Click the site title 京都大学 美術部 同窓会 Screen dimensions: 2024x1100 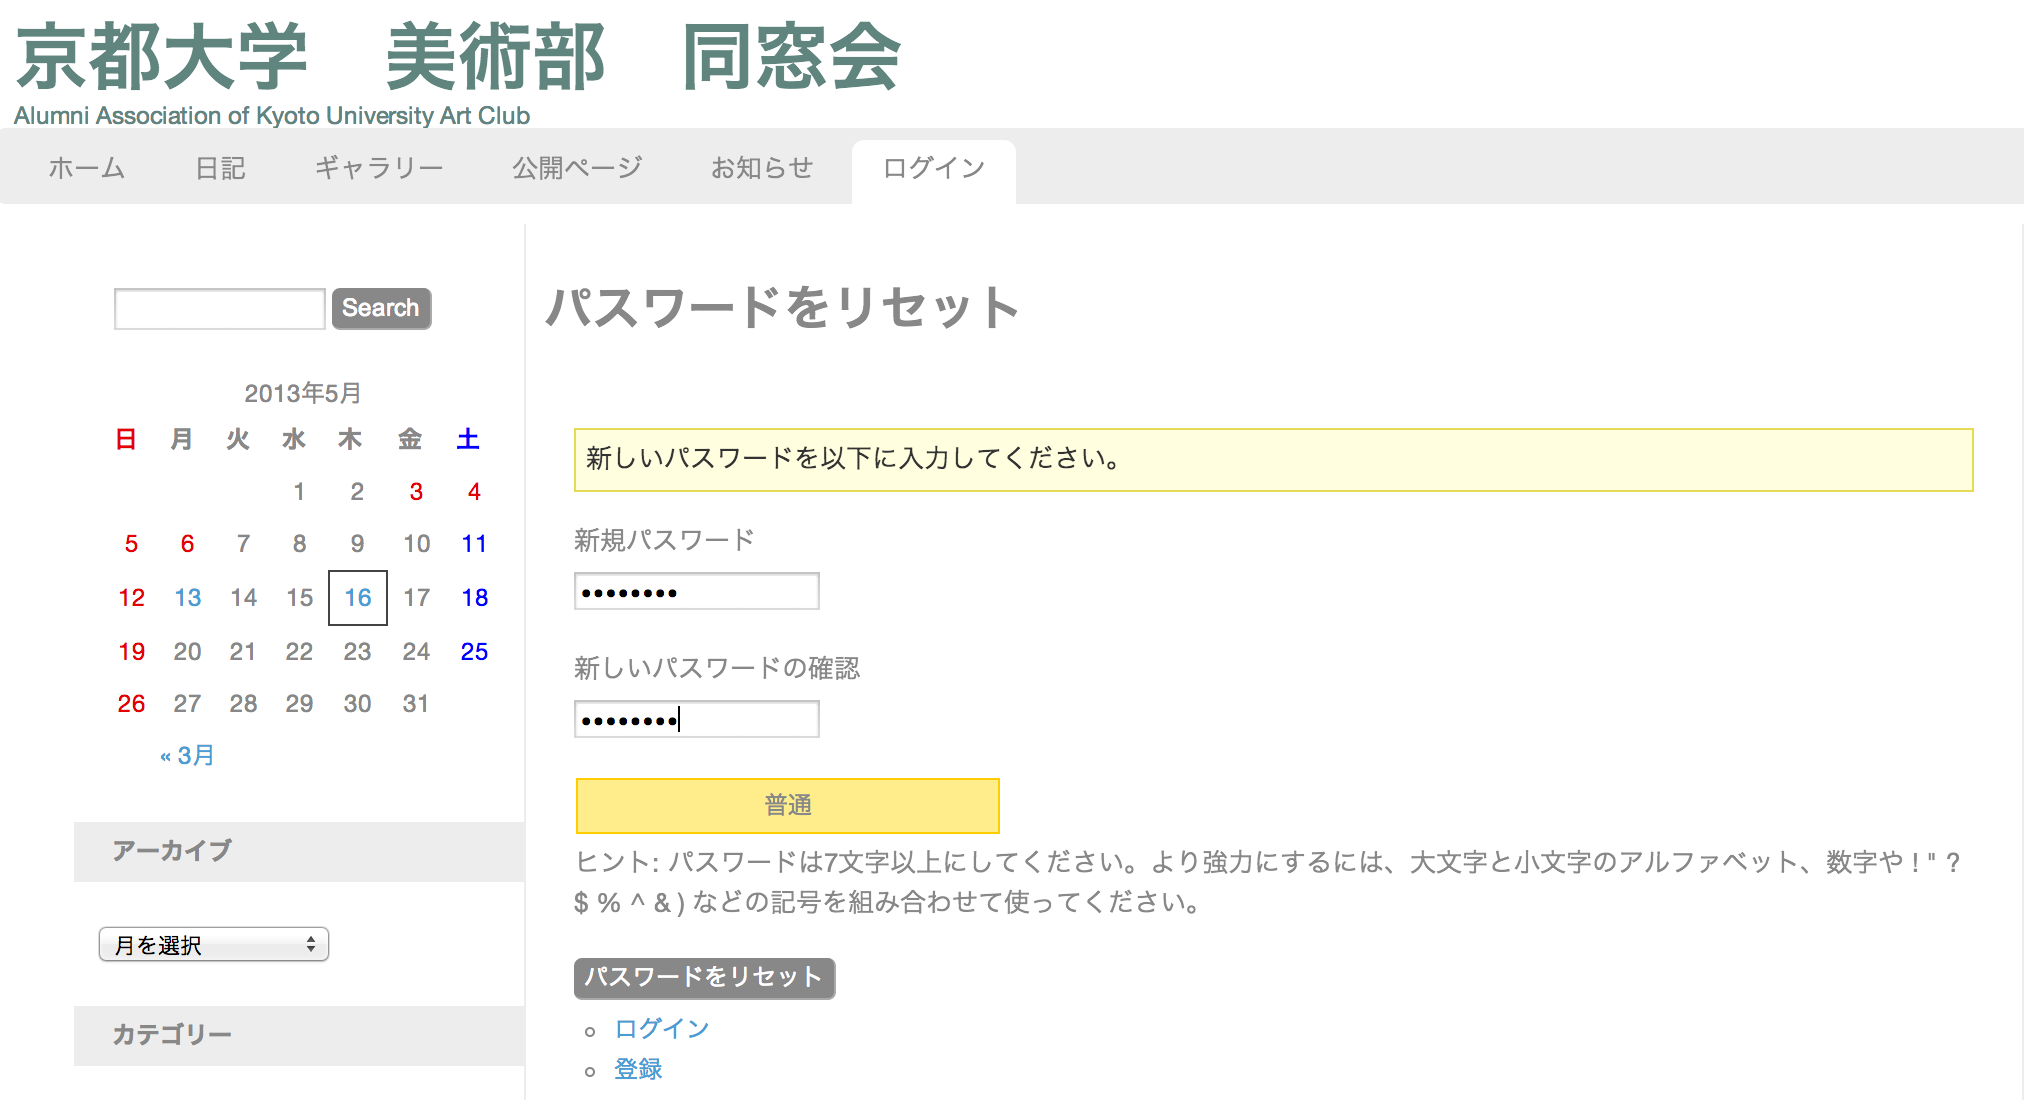click(x=459, y=57)
